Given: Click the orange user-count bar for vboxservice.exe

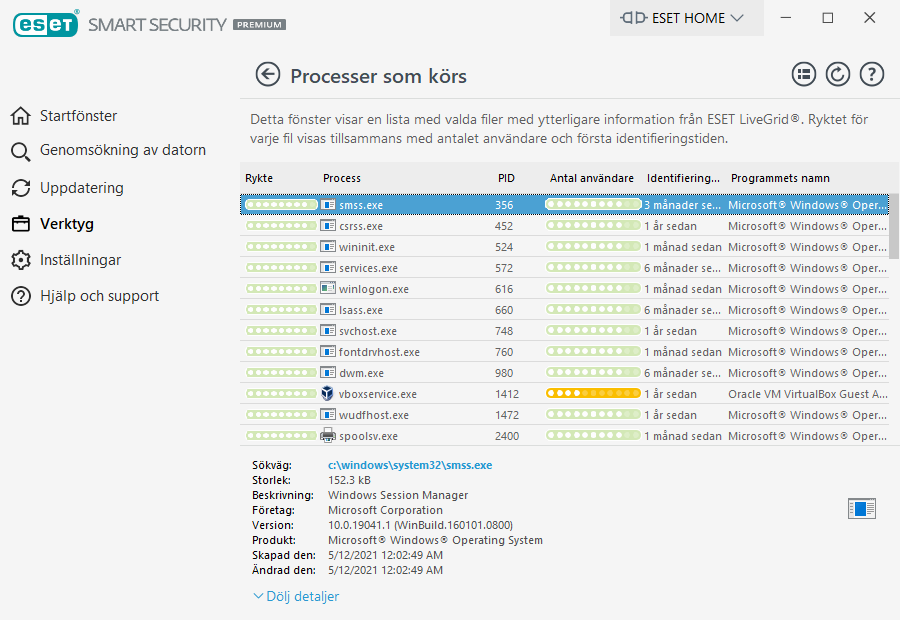Looking at the screenshot, I should (593, 394).
